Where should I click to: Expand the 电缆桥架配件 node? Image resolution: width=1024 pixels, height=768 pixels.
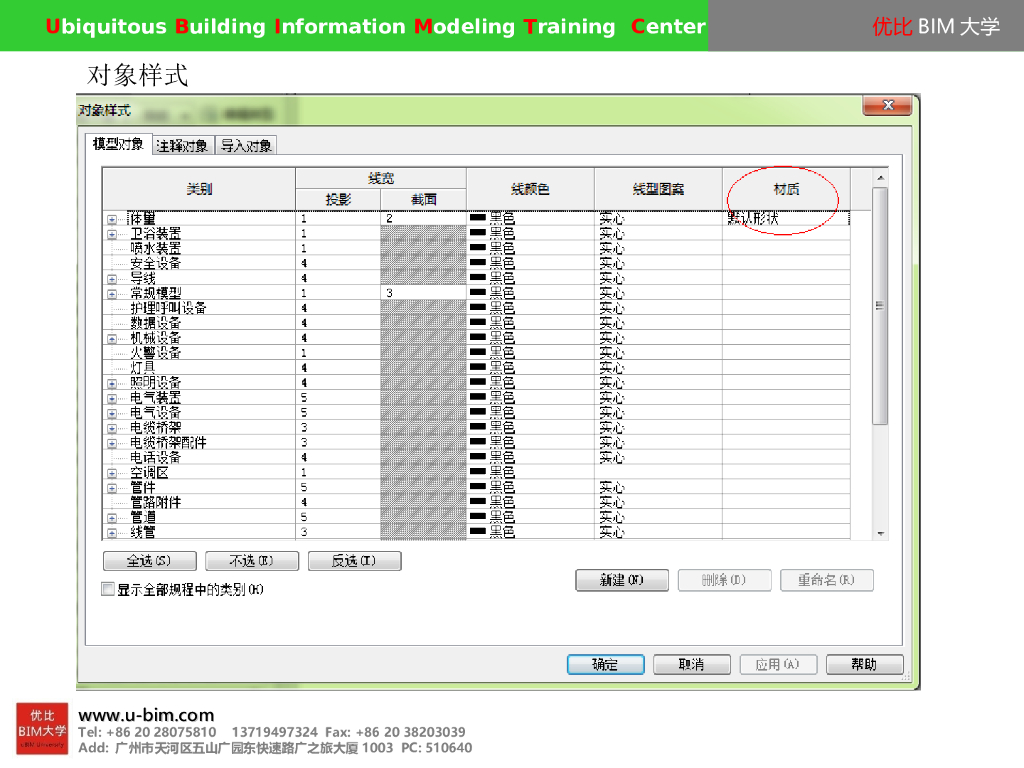coord(111,442)
